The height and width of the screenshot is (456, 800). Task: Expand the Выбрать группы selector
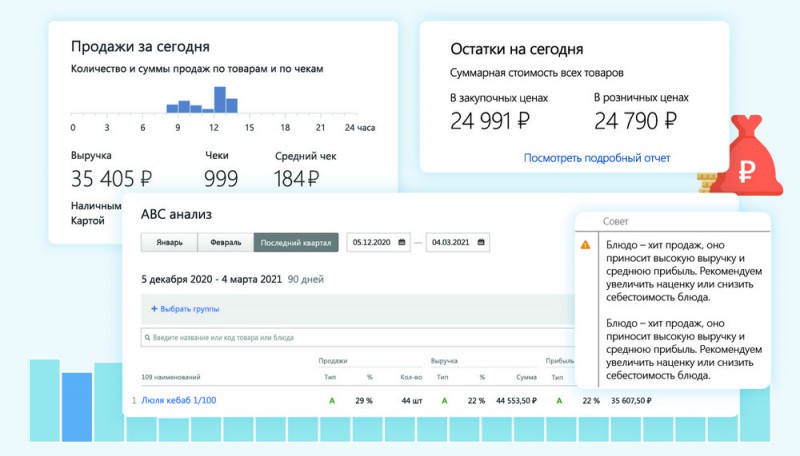pos(189,309)
